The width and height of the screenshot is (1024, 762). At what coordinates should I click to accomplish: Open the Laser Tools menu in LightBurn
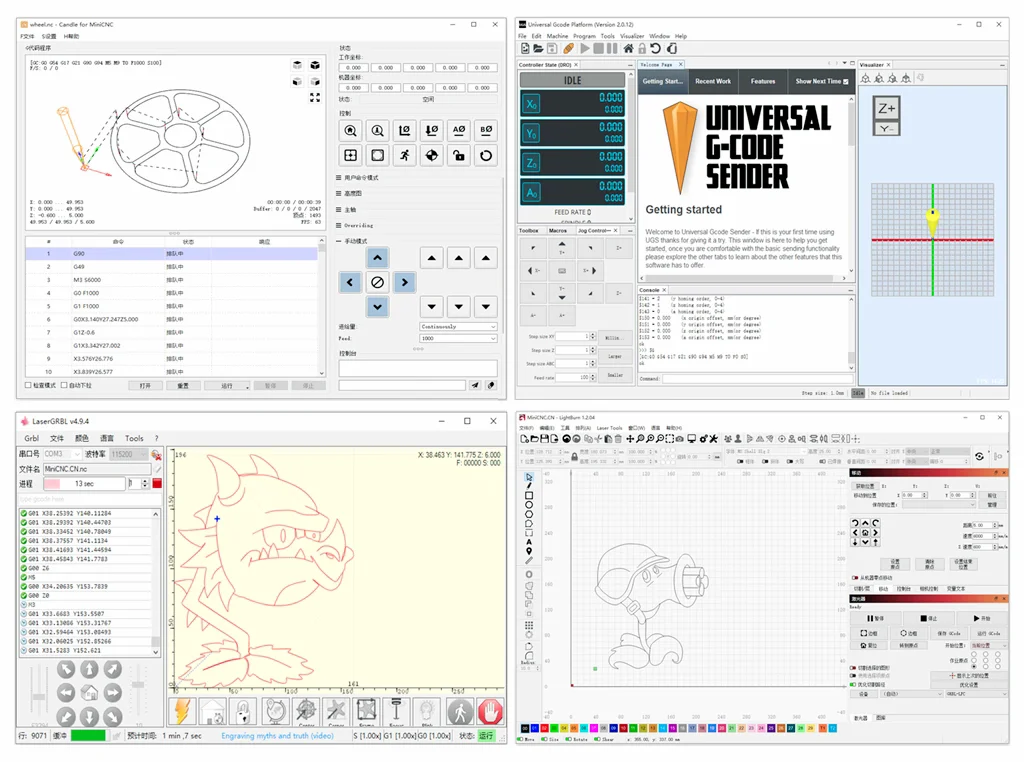(x=609, y=428)
